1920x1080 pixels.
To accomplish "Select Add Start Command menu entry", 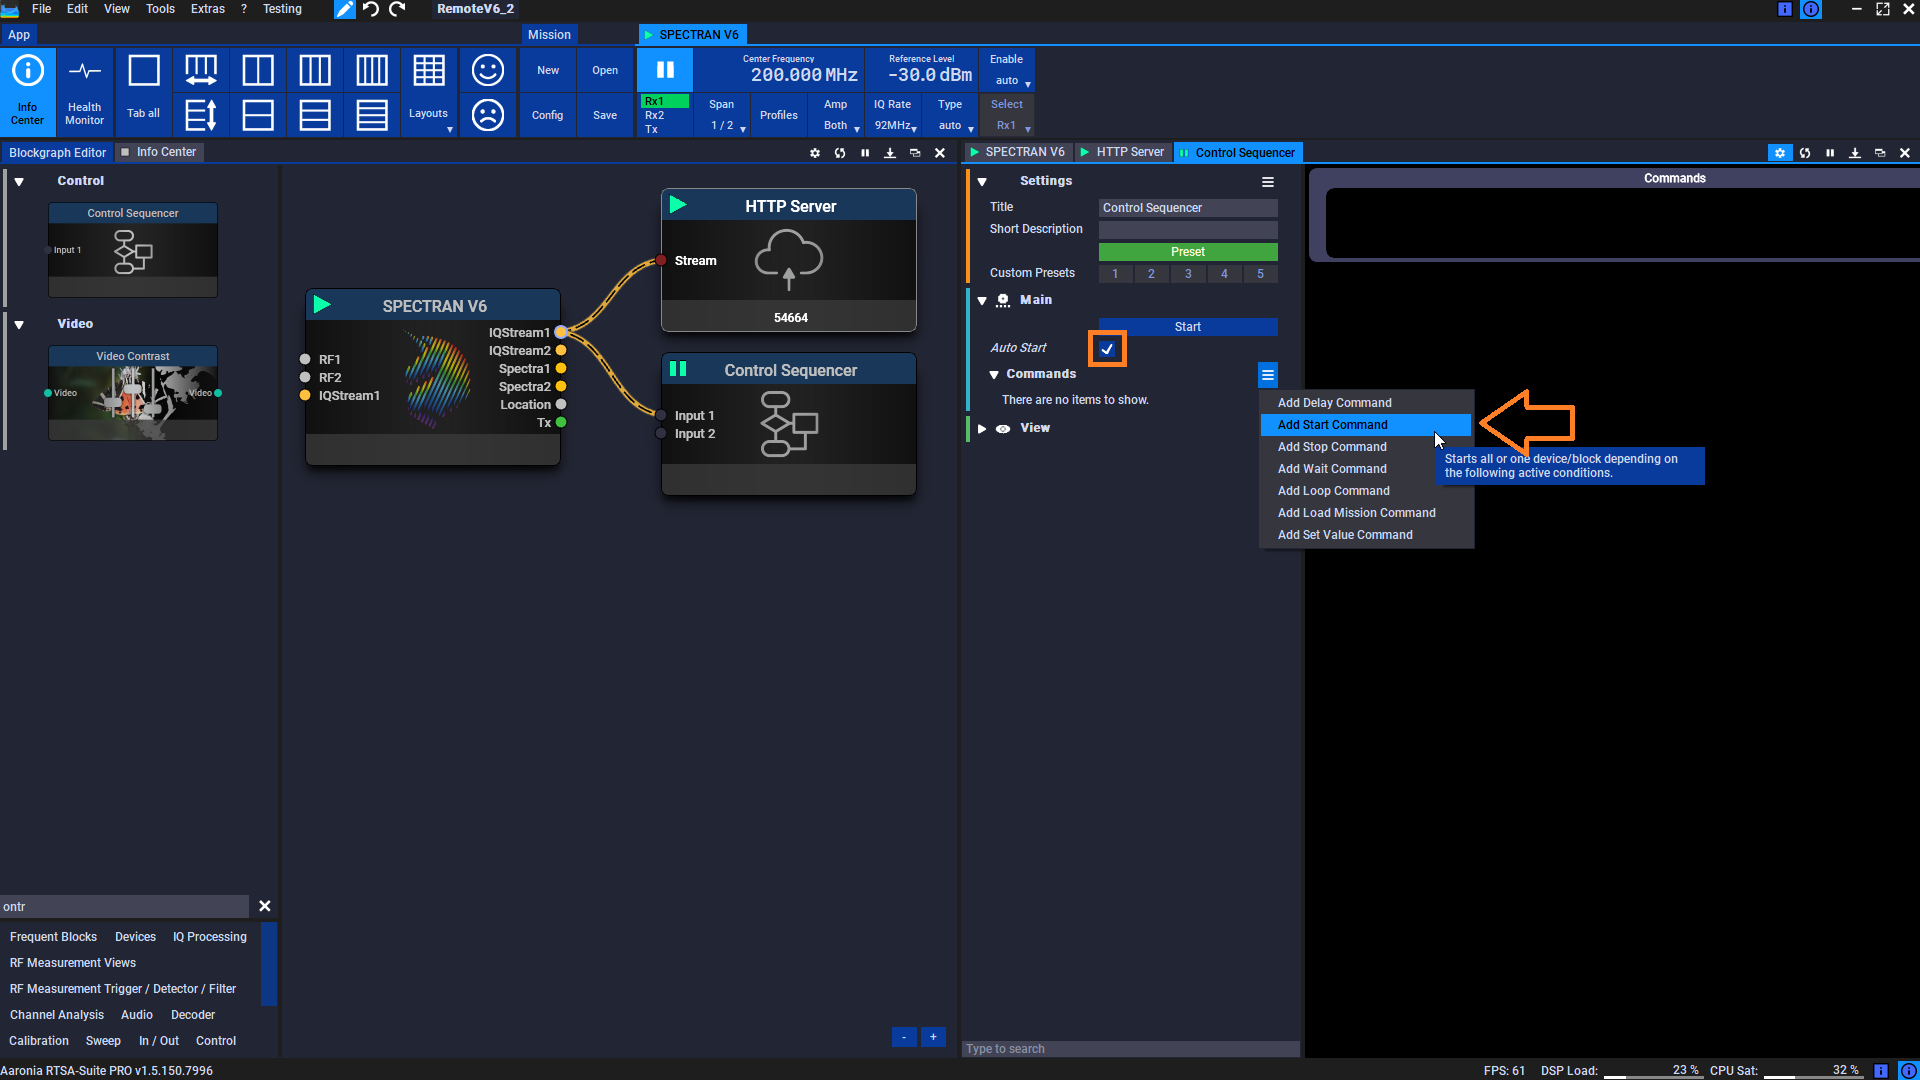I will point(1366,425).
